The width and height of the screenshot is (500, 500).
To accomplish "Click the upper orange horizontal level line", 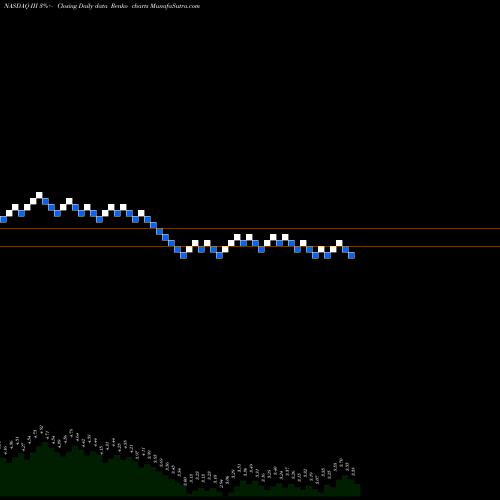I will point(250,229).
